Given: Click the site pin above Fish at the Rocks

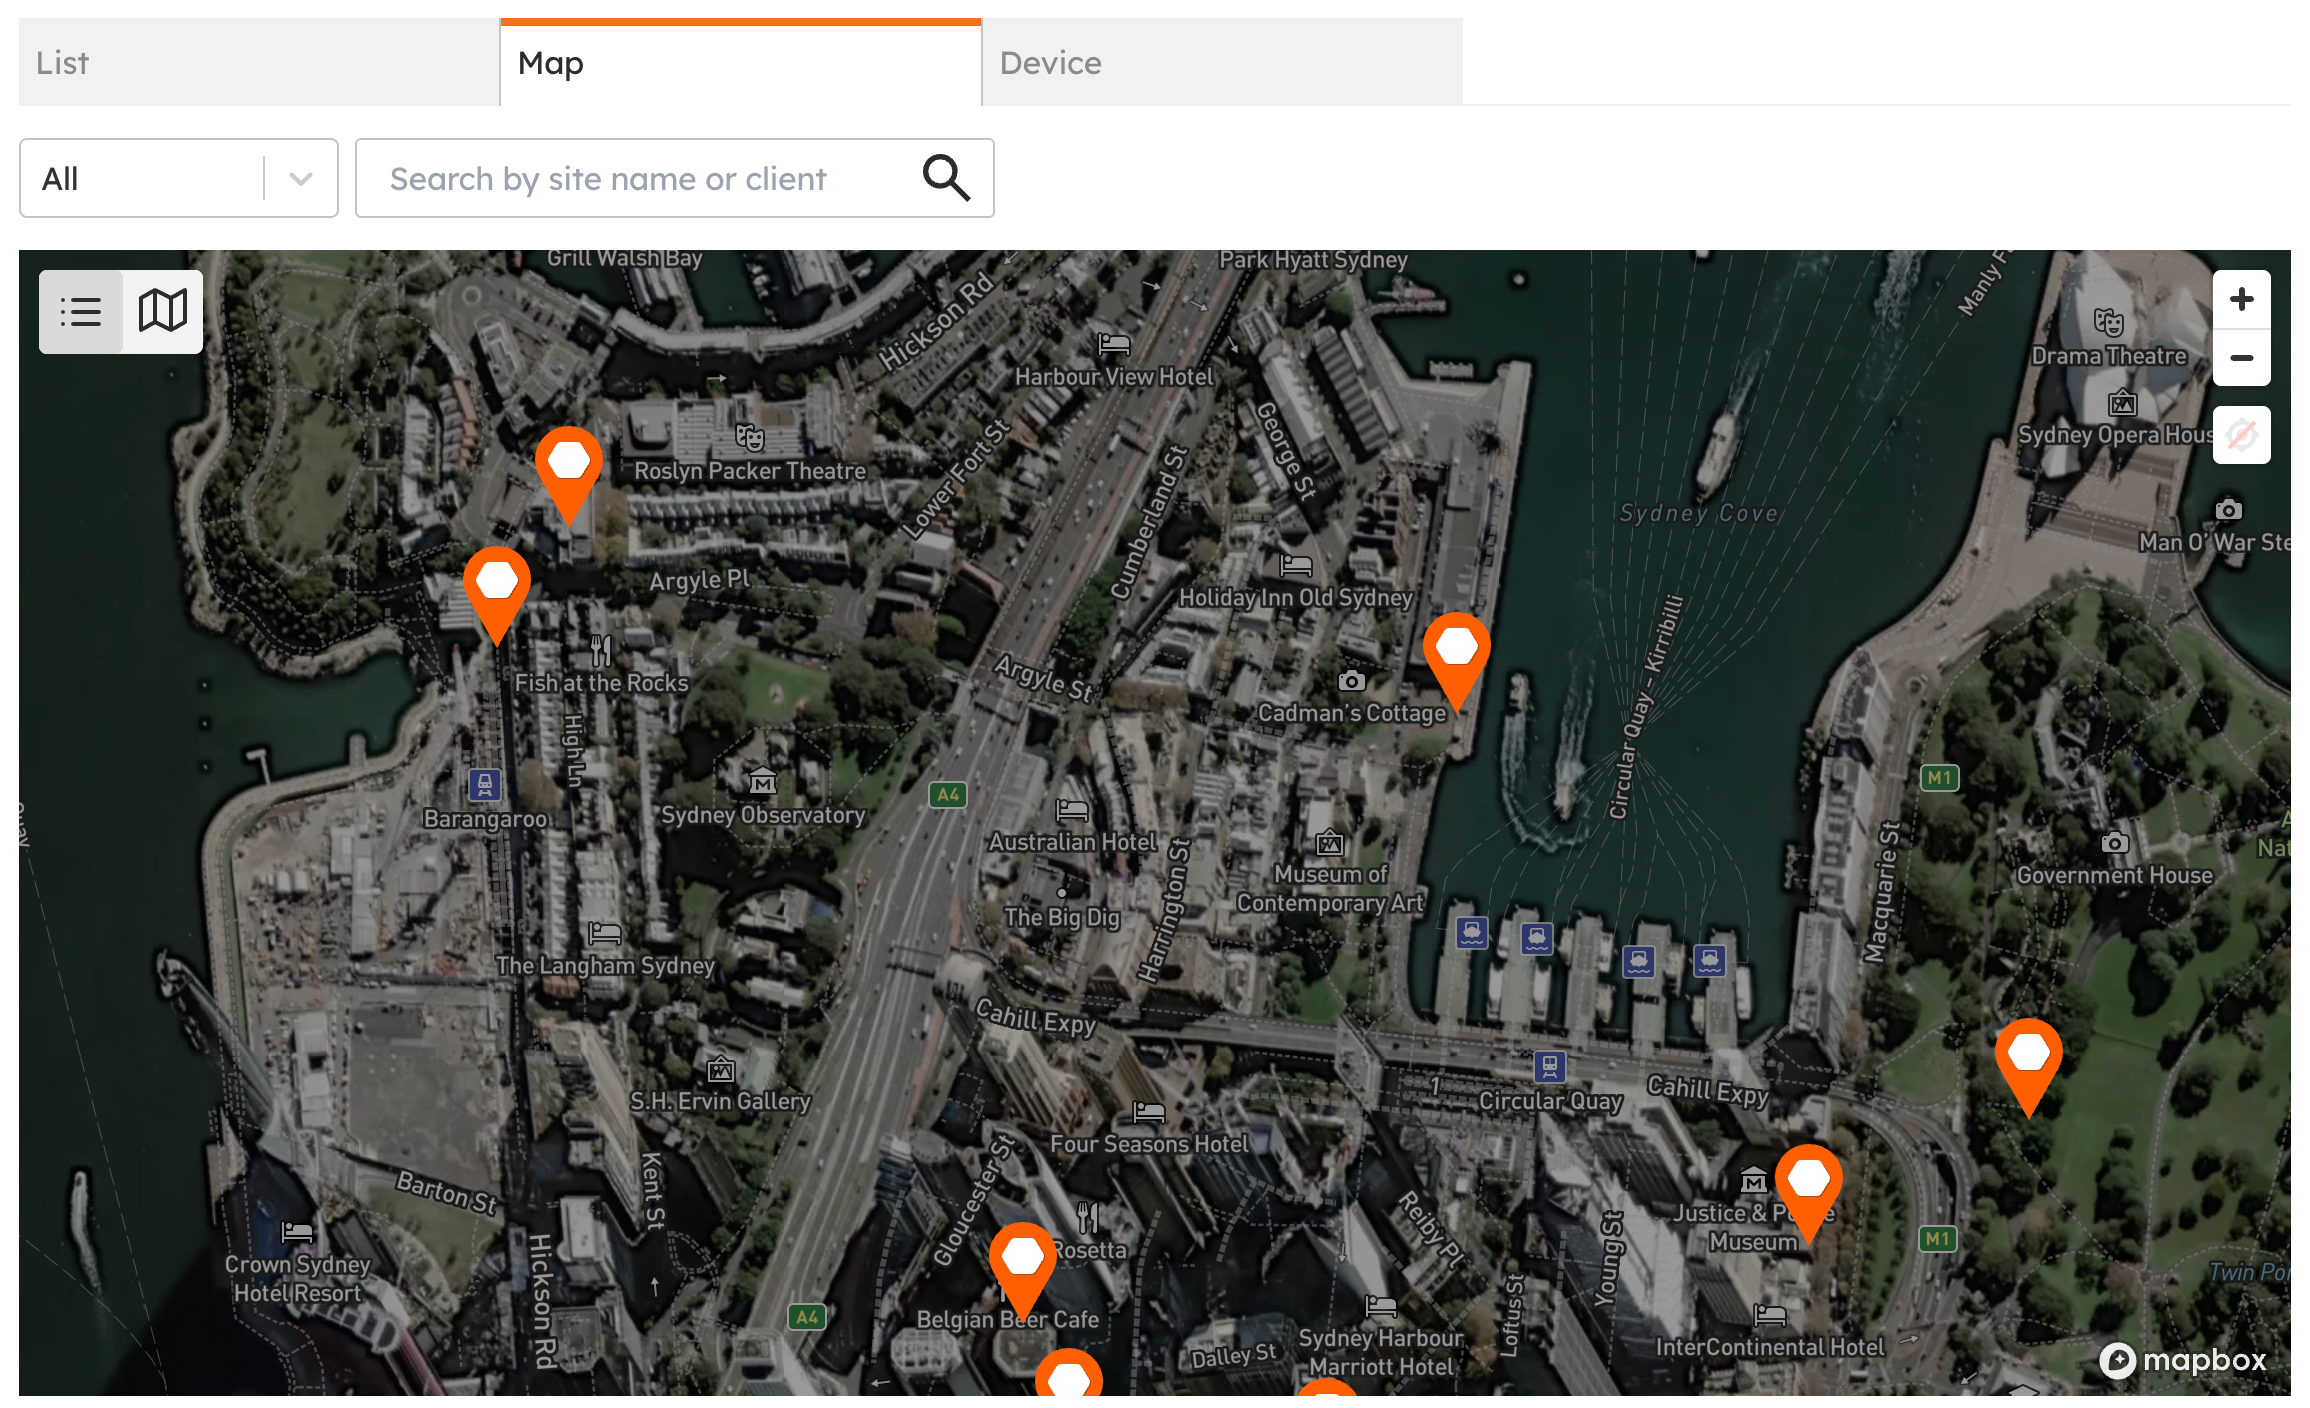Looking at the screenshot, I should coord(497,583).
